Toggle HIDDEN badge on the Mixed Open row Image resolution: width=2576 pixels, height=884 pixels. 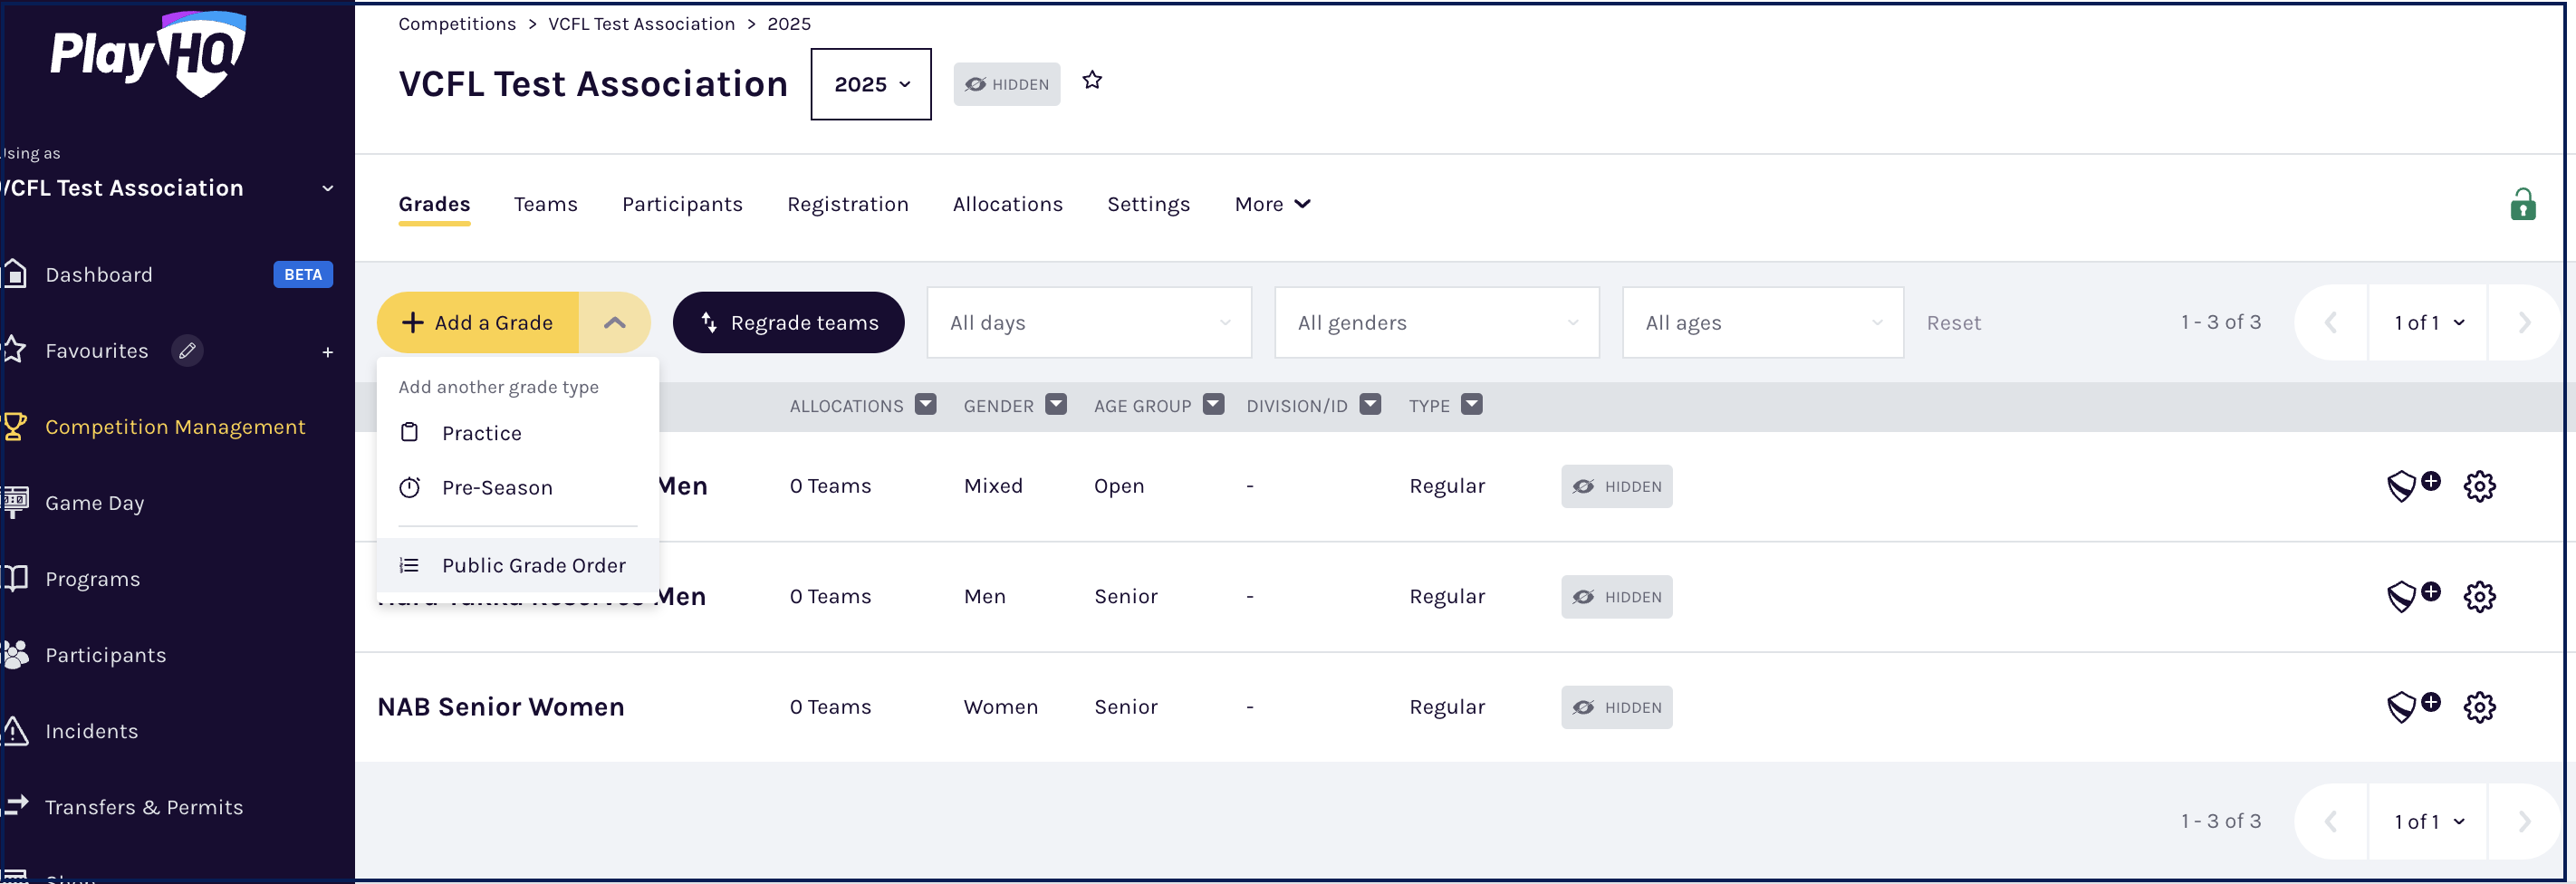tap(1615, 486)
